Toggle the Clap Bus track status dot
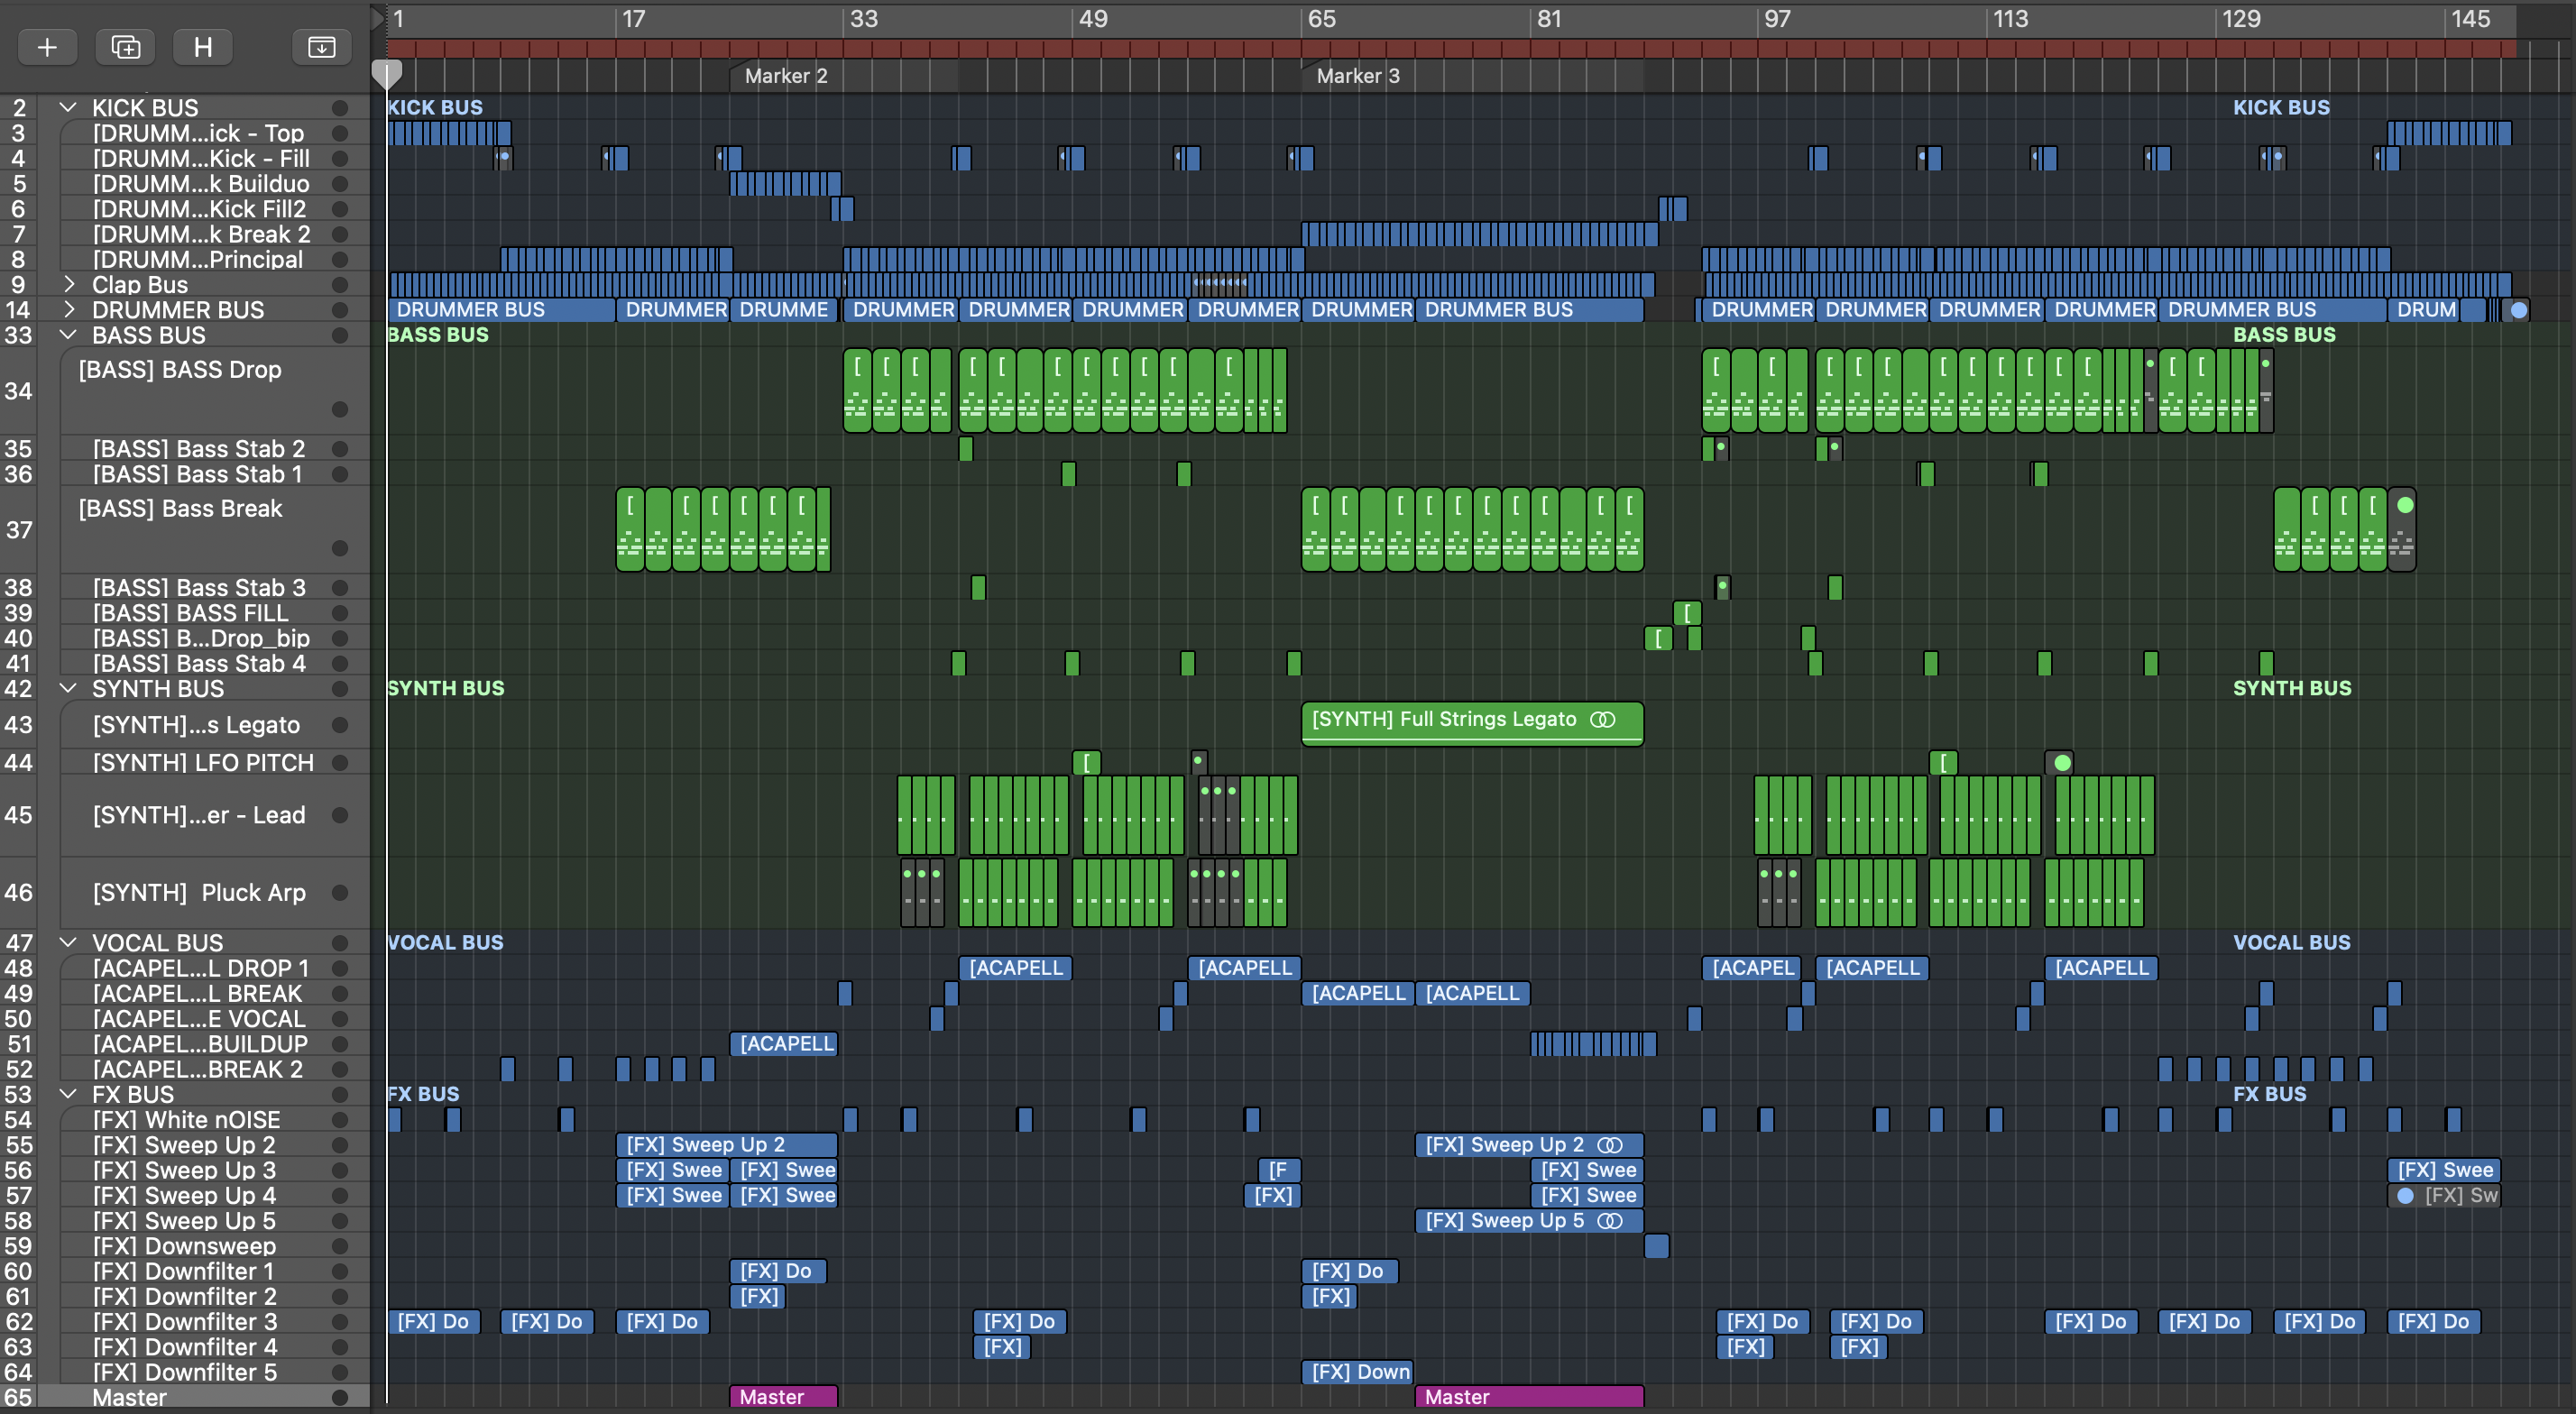 pyautogui.click(x=340, y=285)
